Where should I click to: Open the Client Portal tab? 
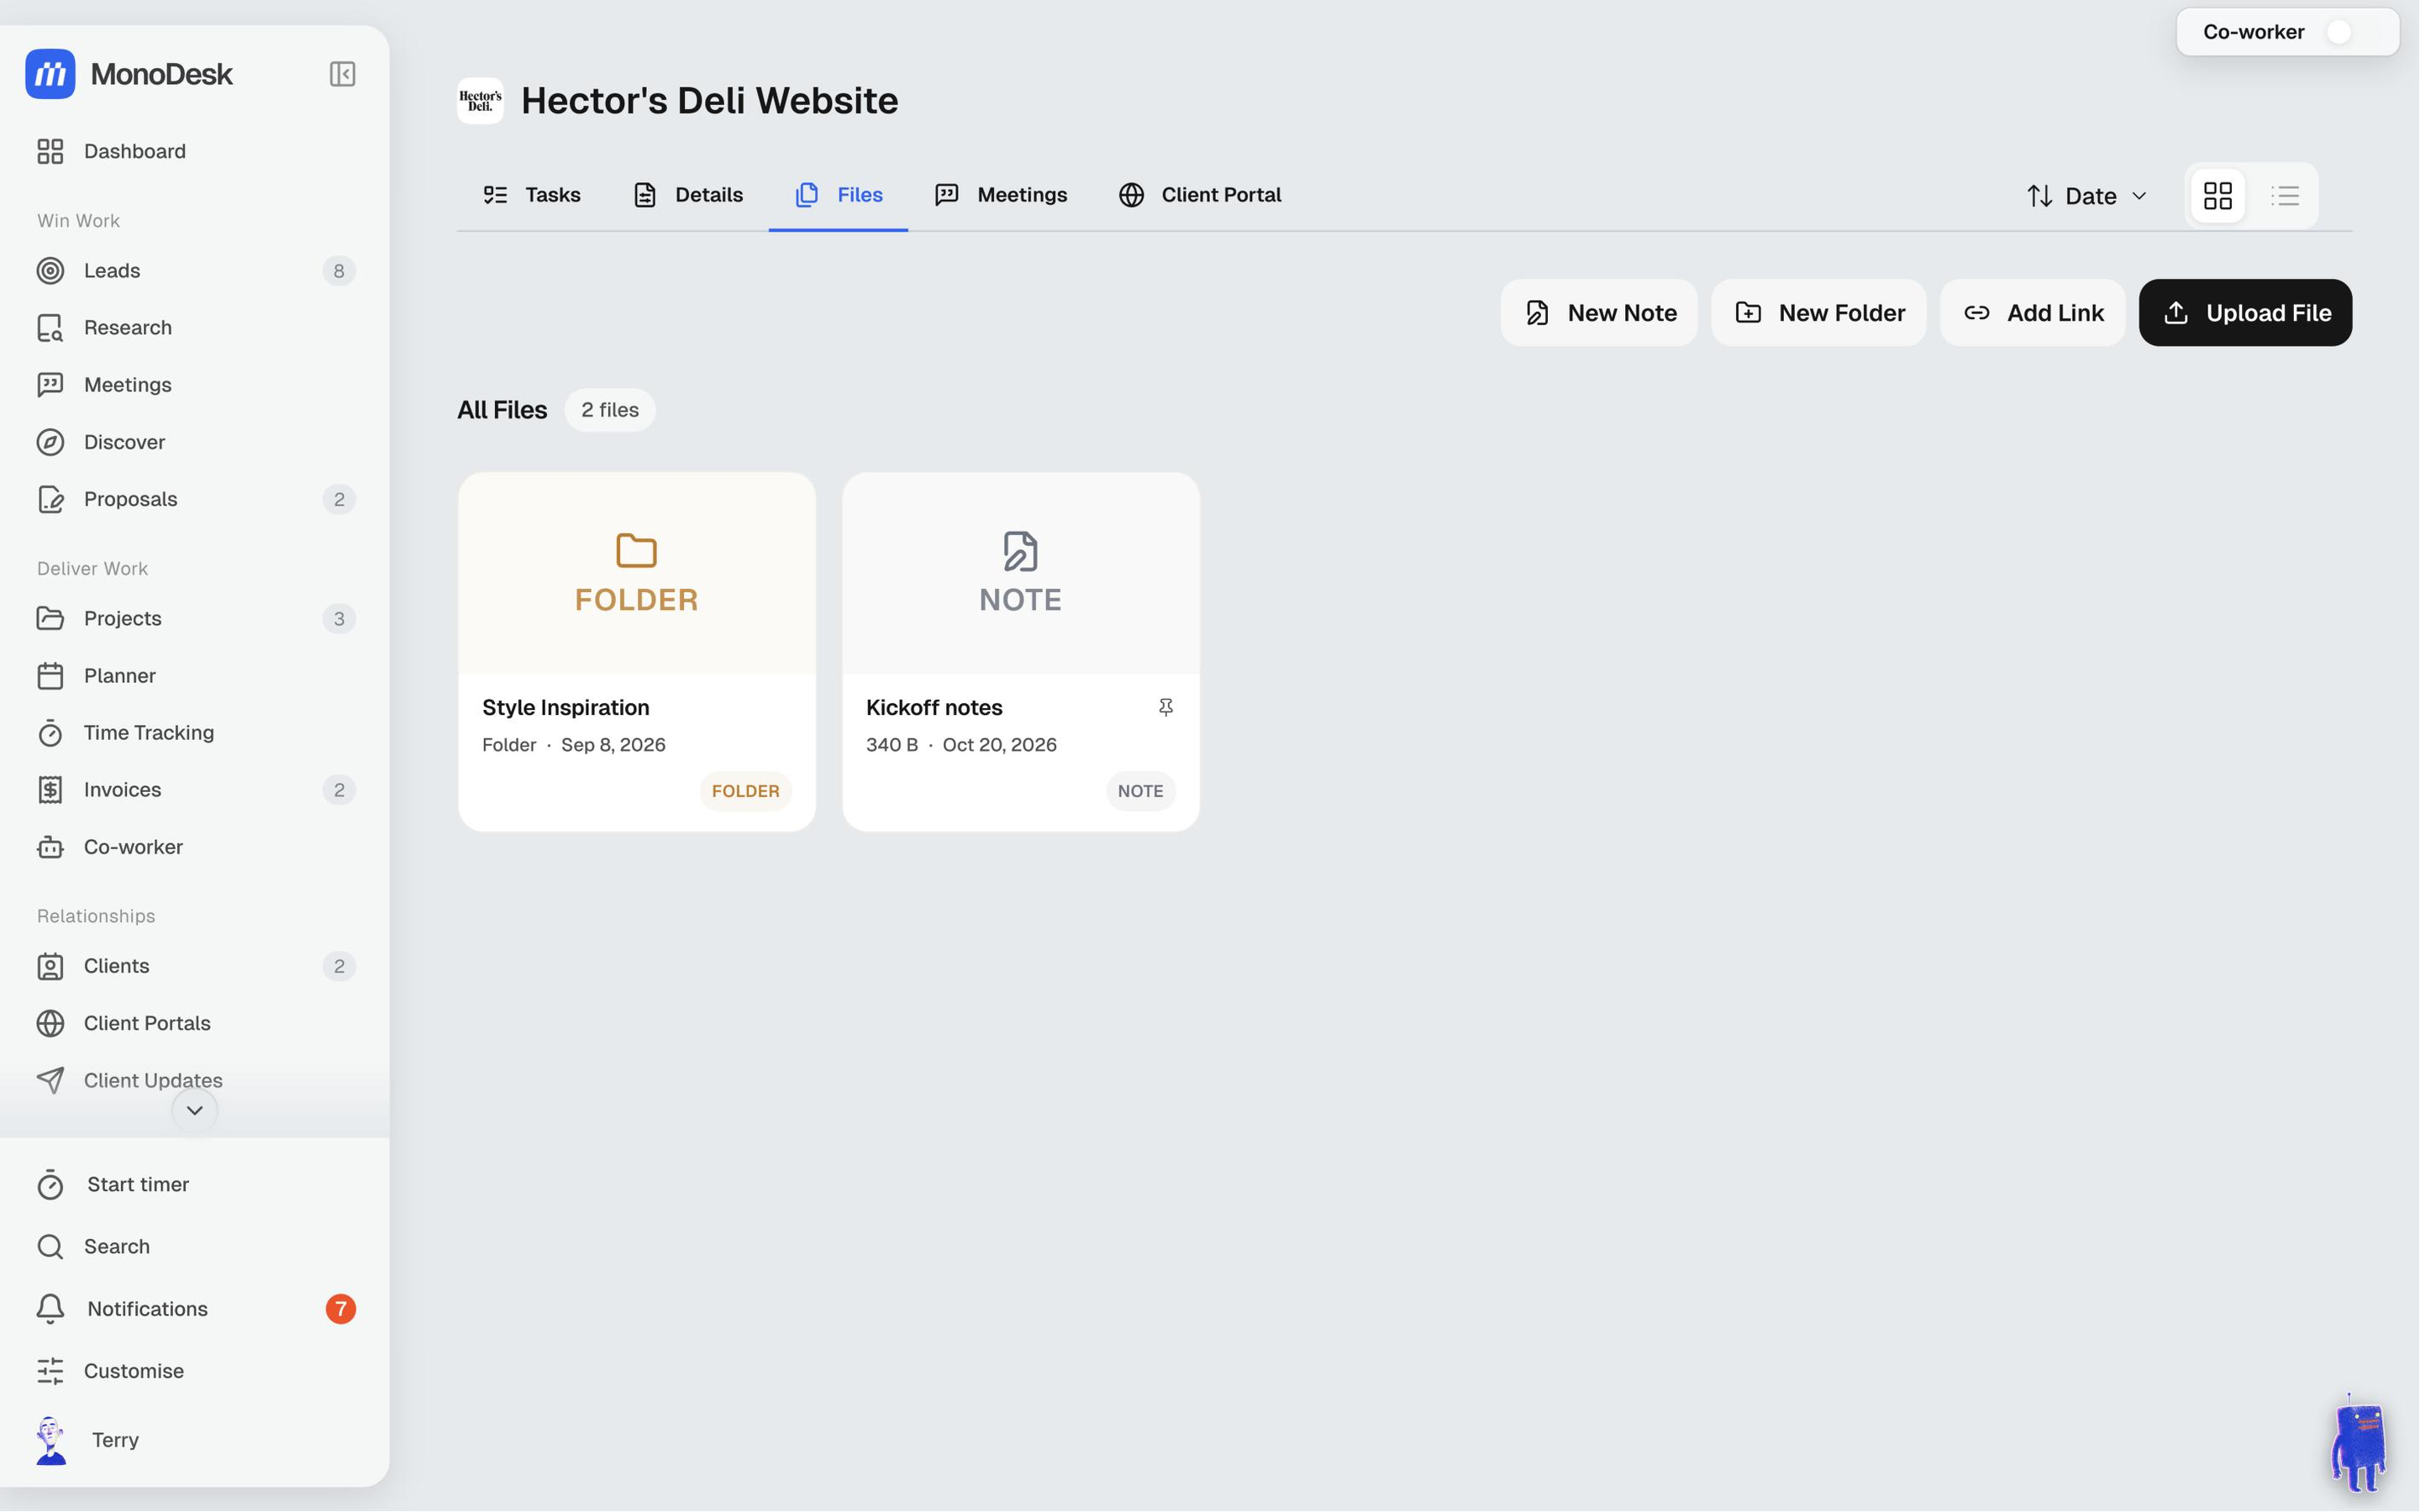[1200, 195]
